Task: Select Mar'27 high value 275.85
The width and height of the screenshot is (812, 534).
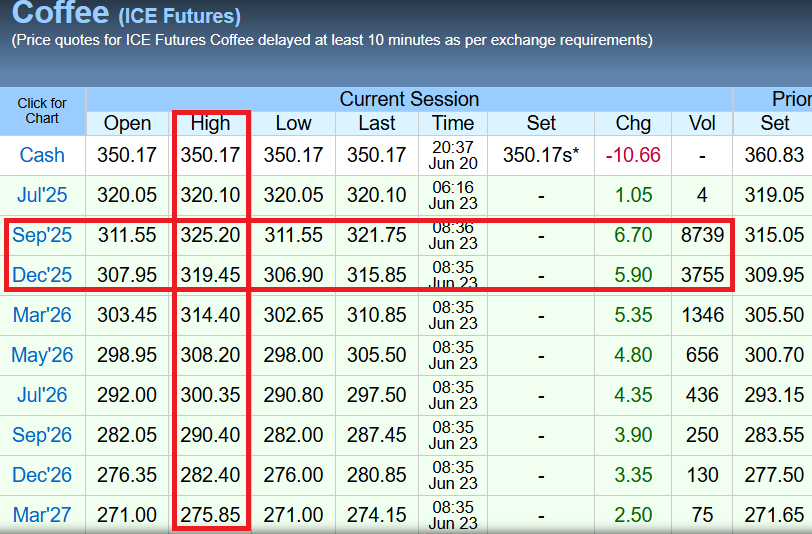Action: coord(210,515)
